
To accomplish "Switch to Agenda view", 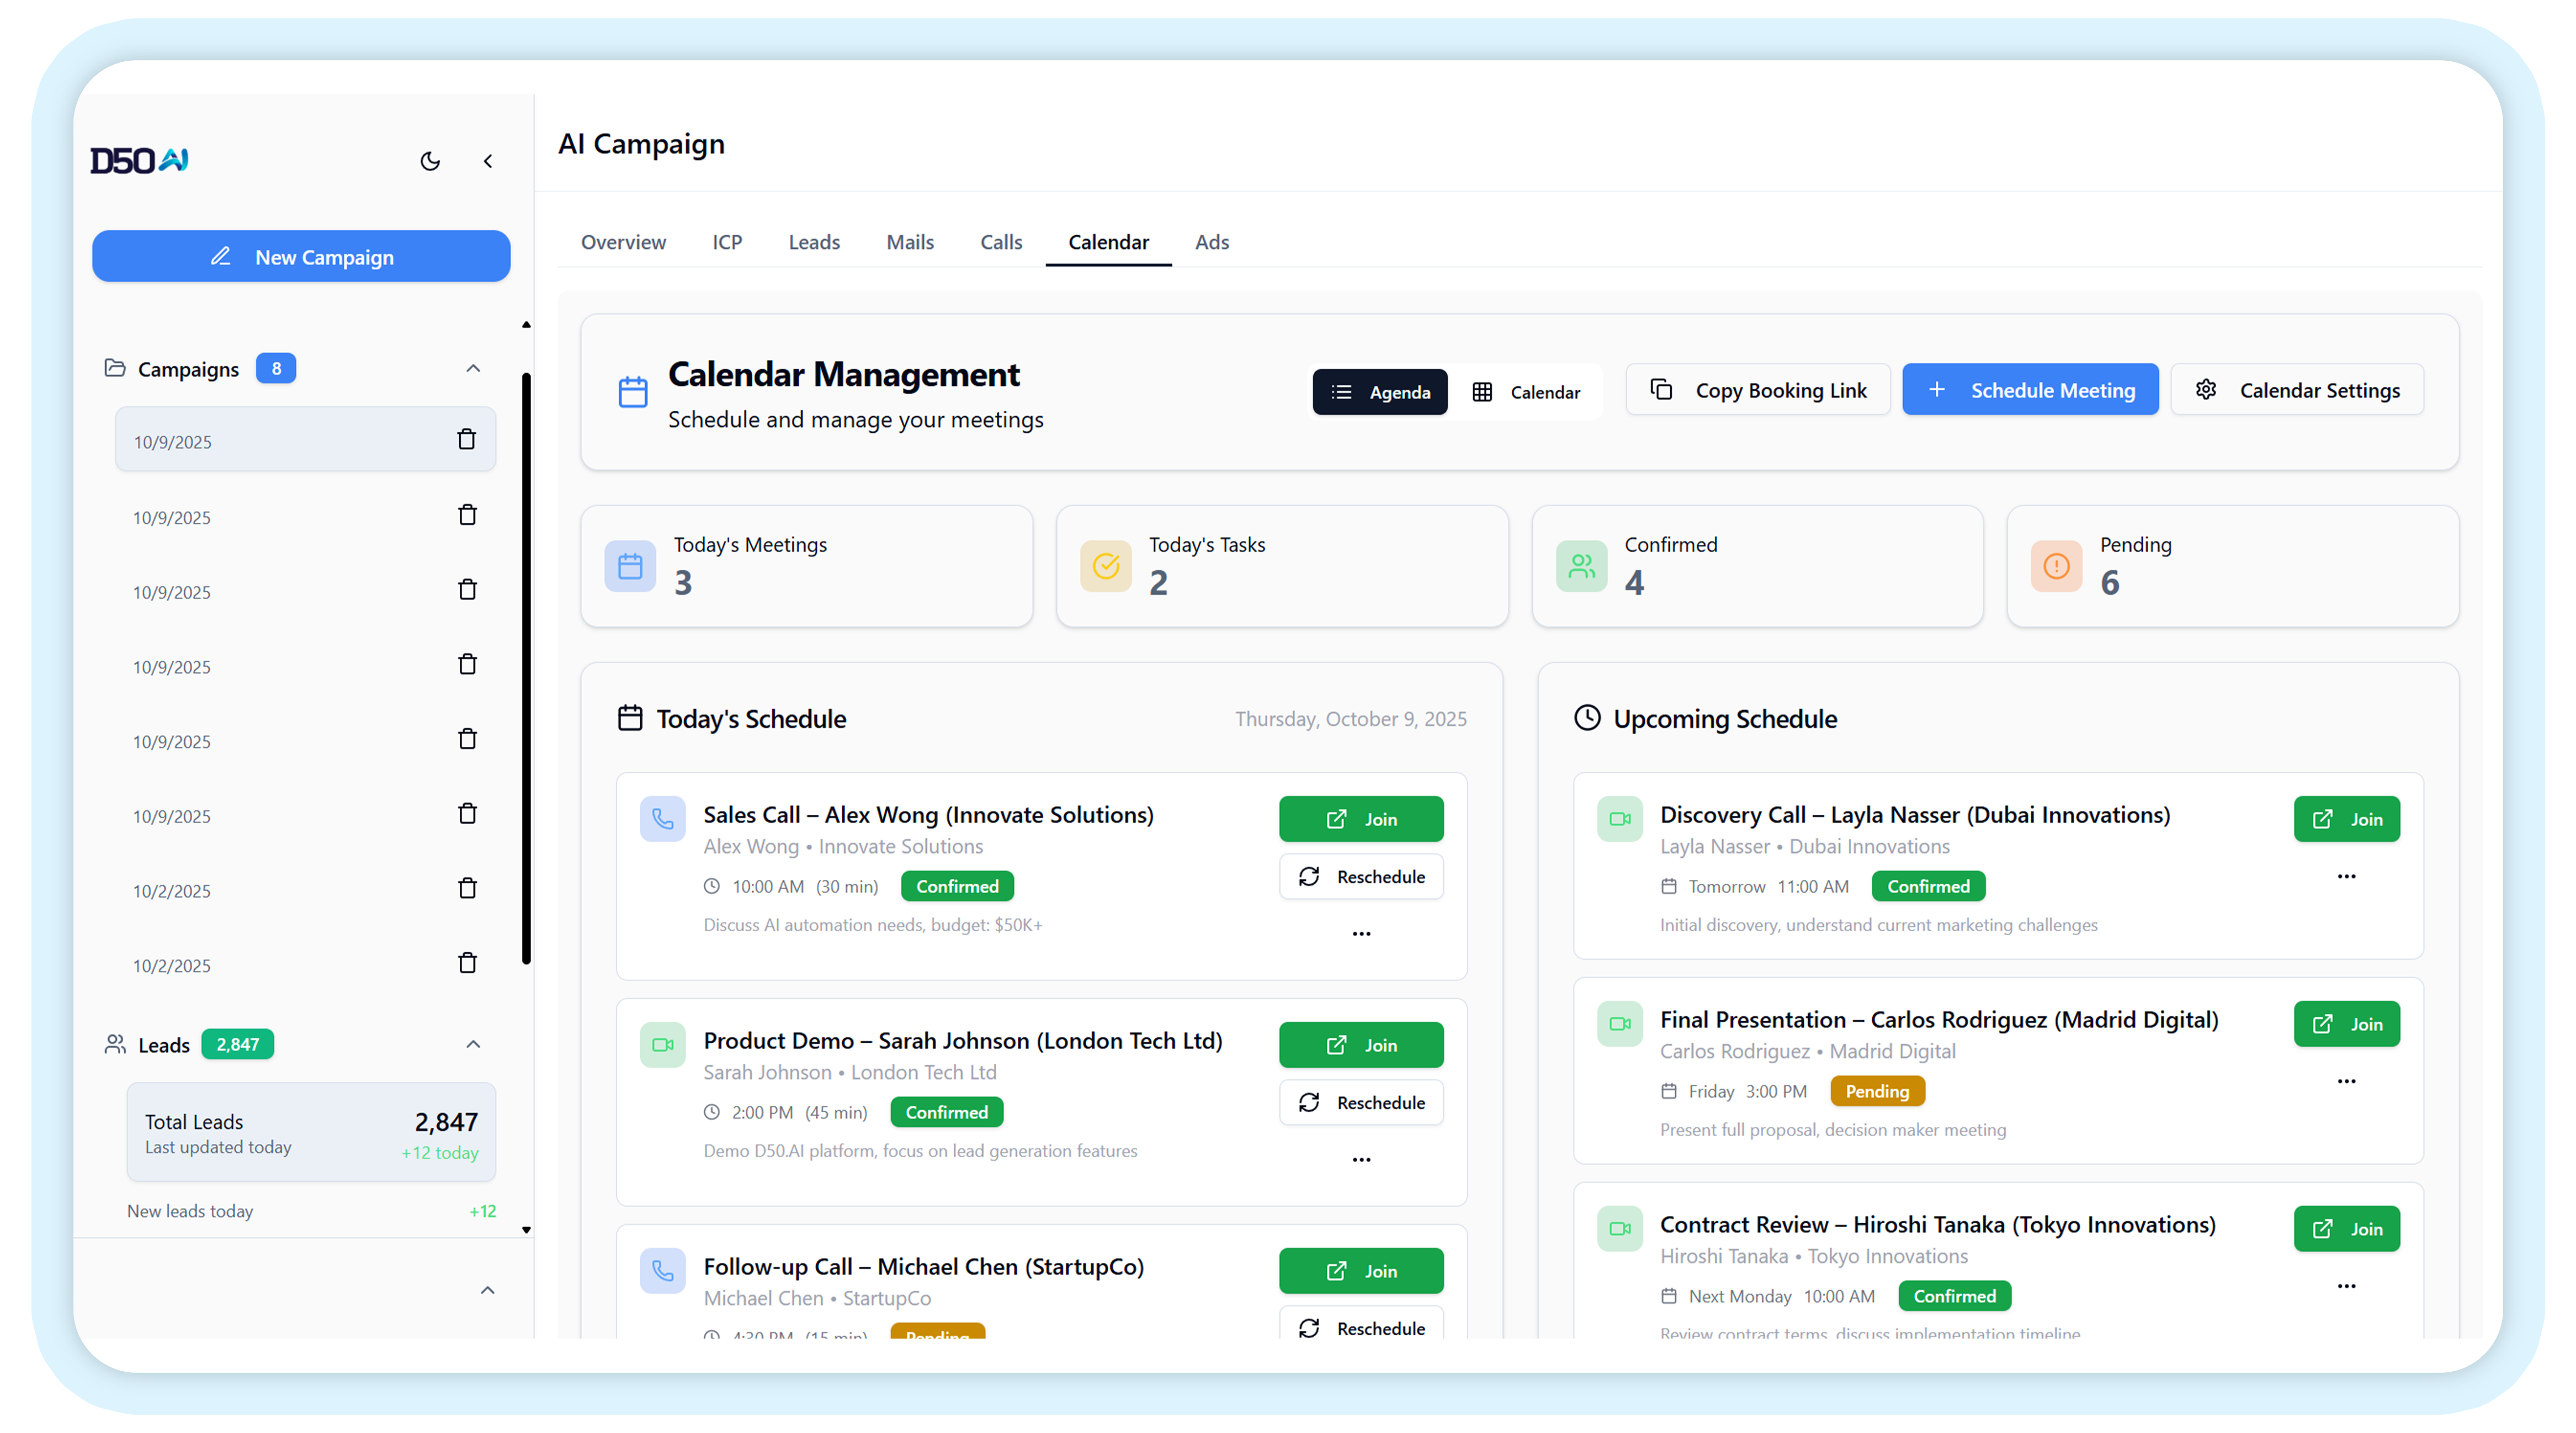I will pyautogui.click(x=1379, y=392).
